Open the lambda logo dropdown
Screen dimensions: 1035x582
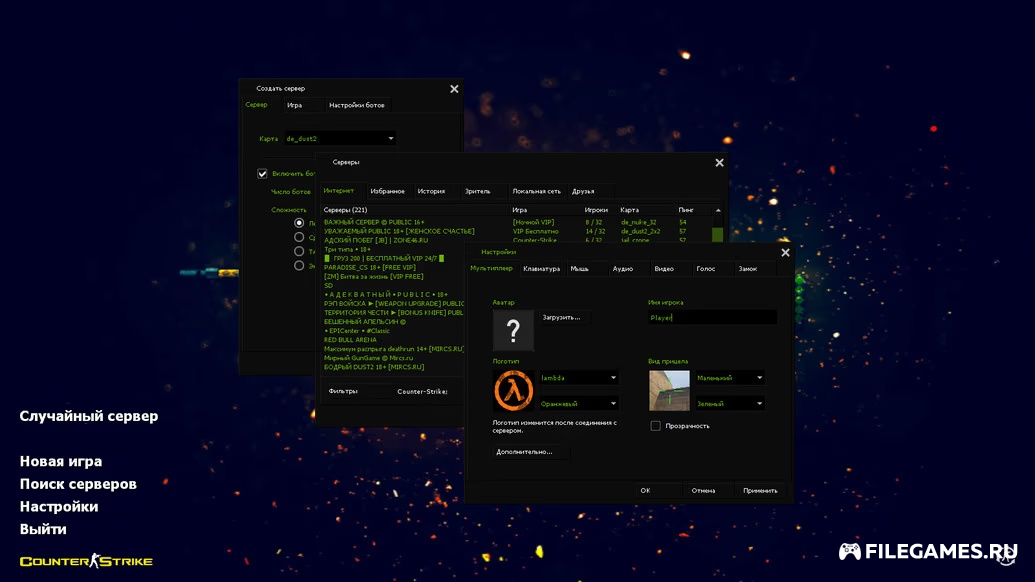pyautogui.click(x=579, y=378)
